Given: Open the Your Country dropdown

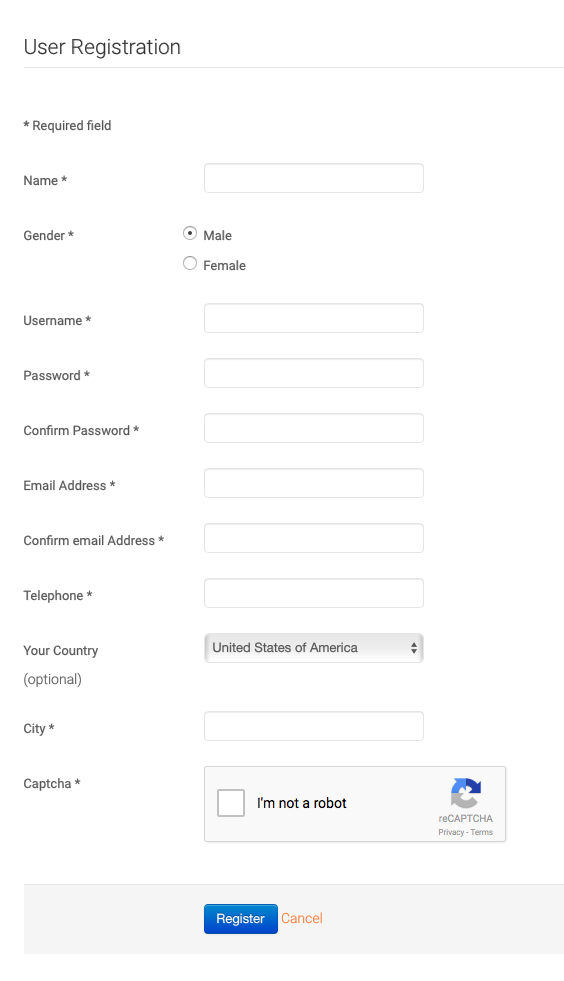Looking at the screenshot, I should pyautogui.click(x=314, y=648).
